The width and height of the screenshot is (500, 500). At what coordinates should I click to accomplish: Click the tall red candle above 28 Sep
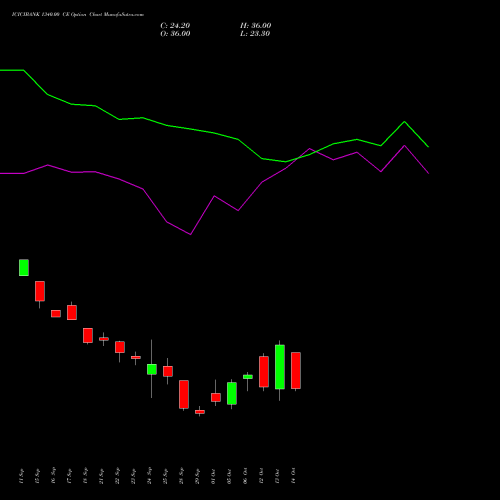[x=184, y=395]
